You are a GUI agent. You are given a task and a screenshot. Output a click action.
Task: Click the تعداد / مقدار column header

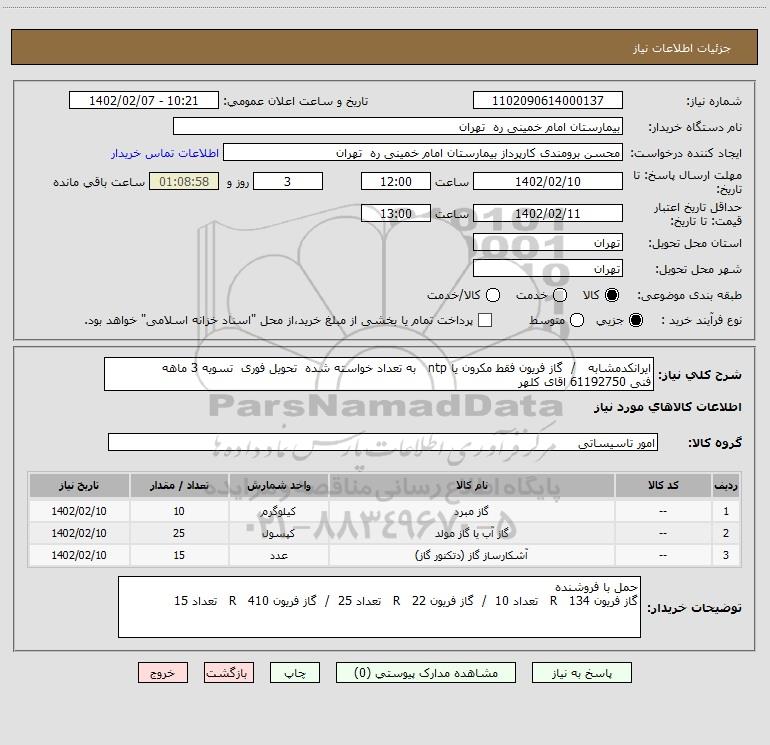click(179, 485)
